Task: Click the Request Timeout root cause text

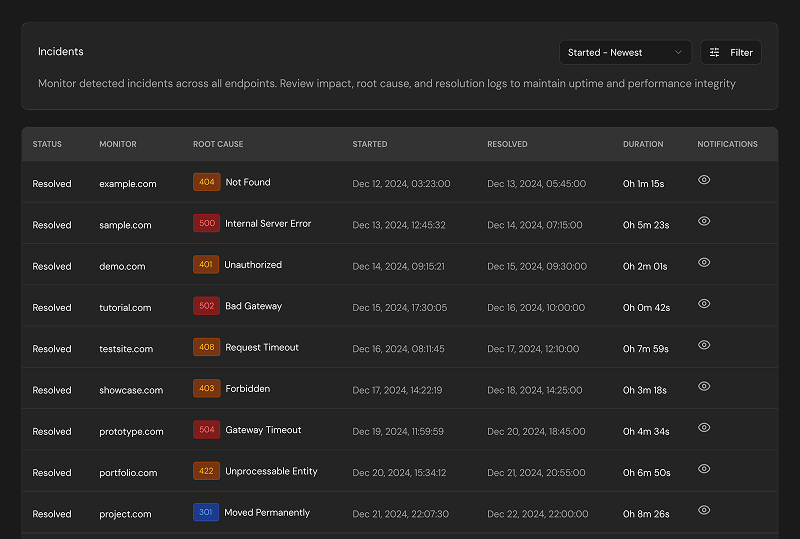Action: click(x=262, y=348)
